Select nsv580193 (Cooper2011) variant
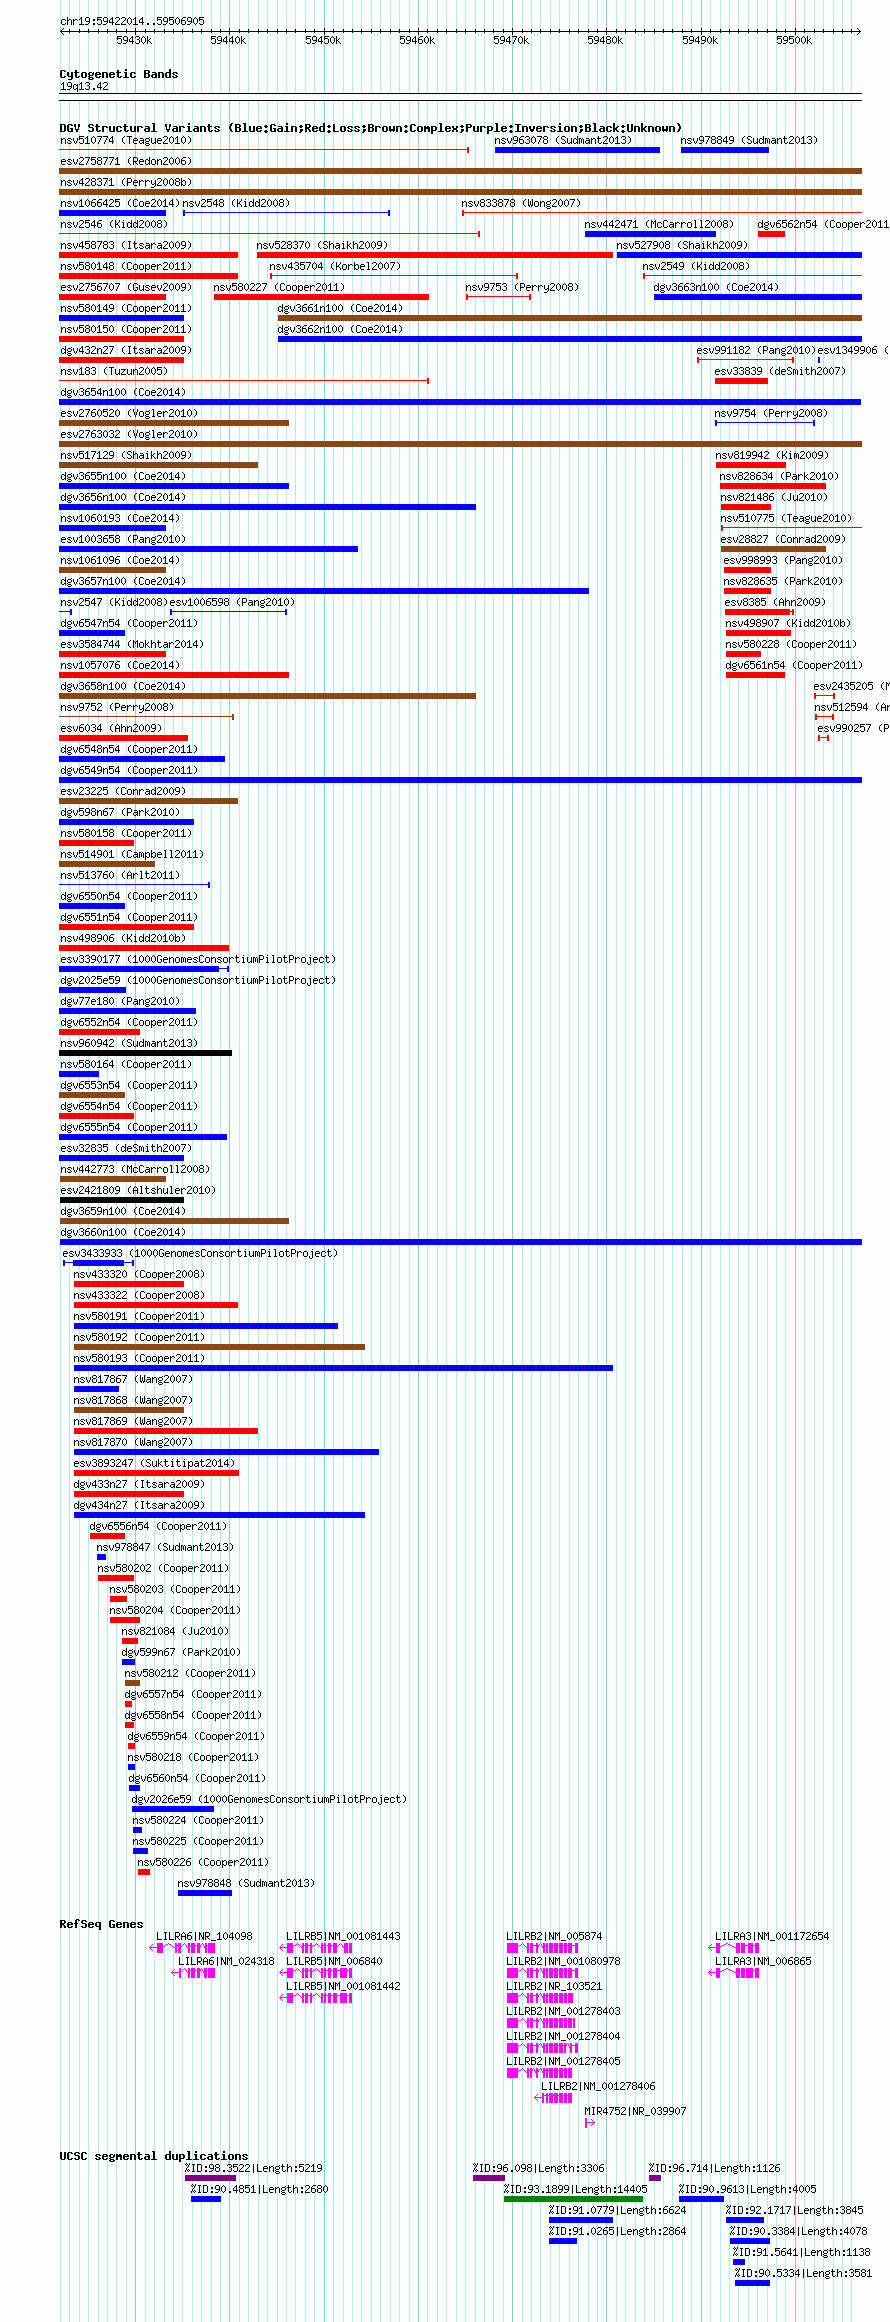Screen dimensions: 890x2322 [139, 1358]
